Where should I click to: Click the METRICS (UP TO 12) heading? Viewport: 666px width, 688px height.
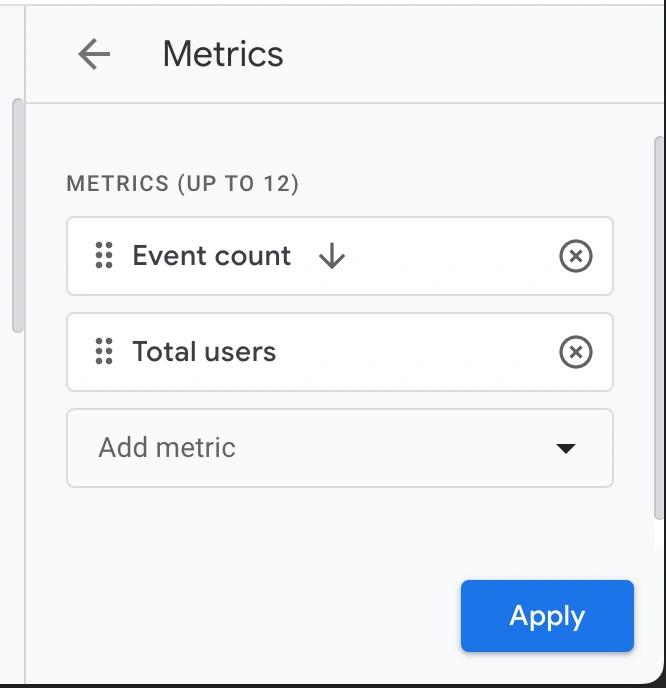tap(183, 183)
